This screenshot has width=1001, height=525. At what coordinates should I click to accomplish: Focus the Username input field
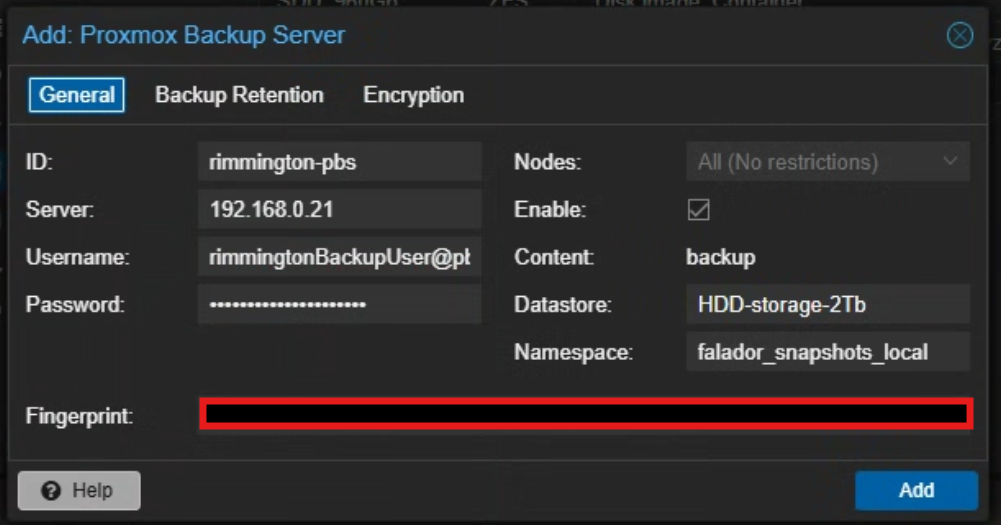[x=340, y=257]
